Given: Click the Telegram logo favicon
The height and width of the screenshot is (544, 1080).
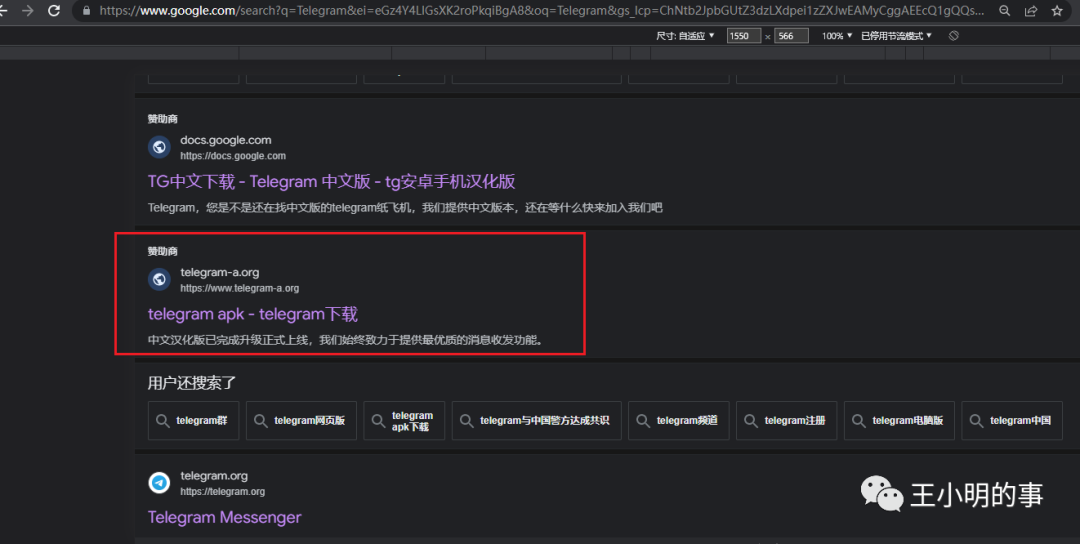Looking at the screenshot, I should point(159,483).
